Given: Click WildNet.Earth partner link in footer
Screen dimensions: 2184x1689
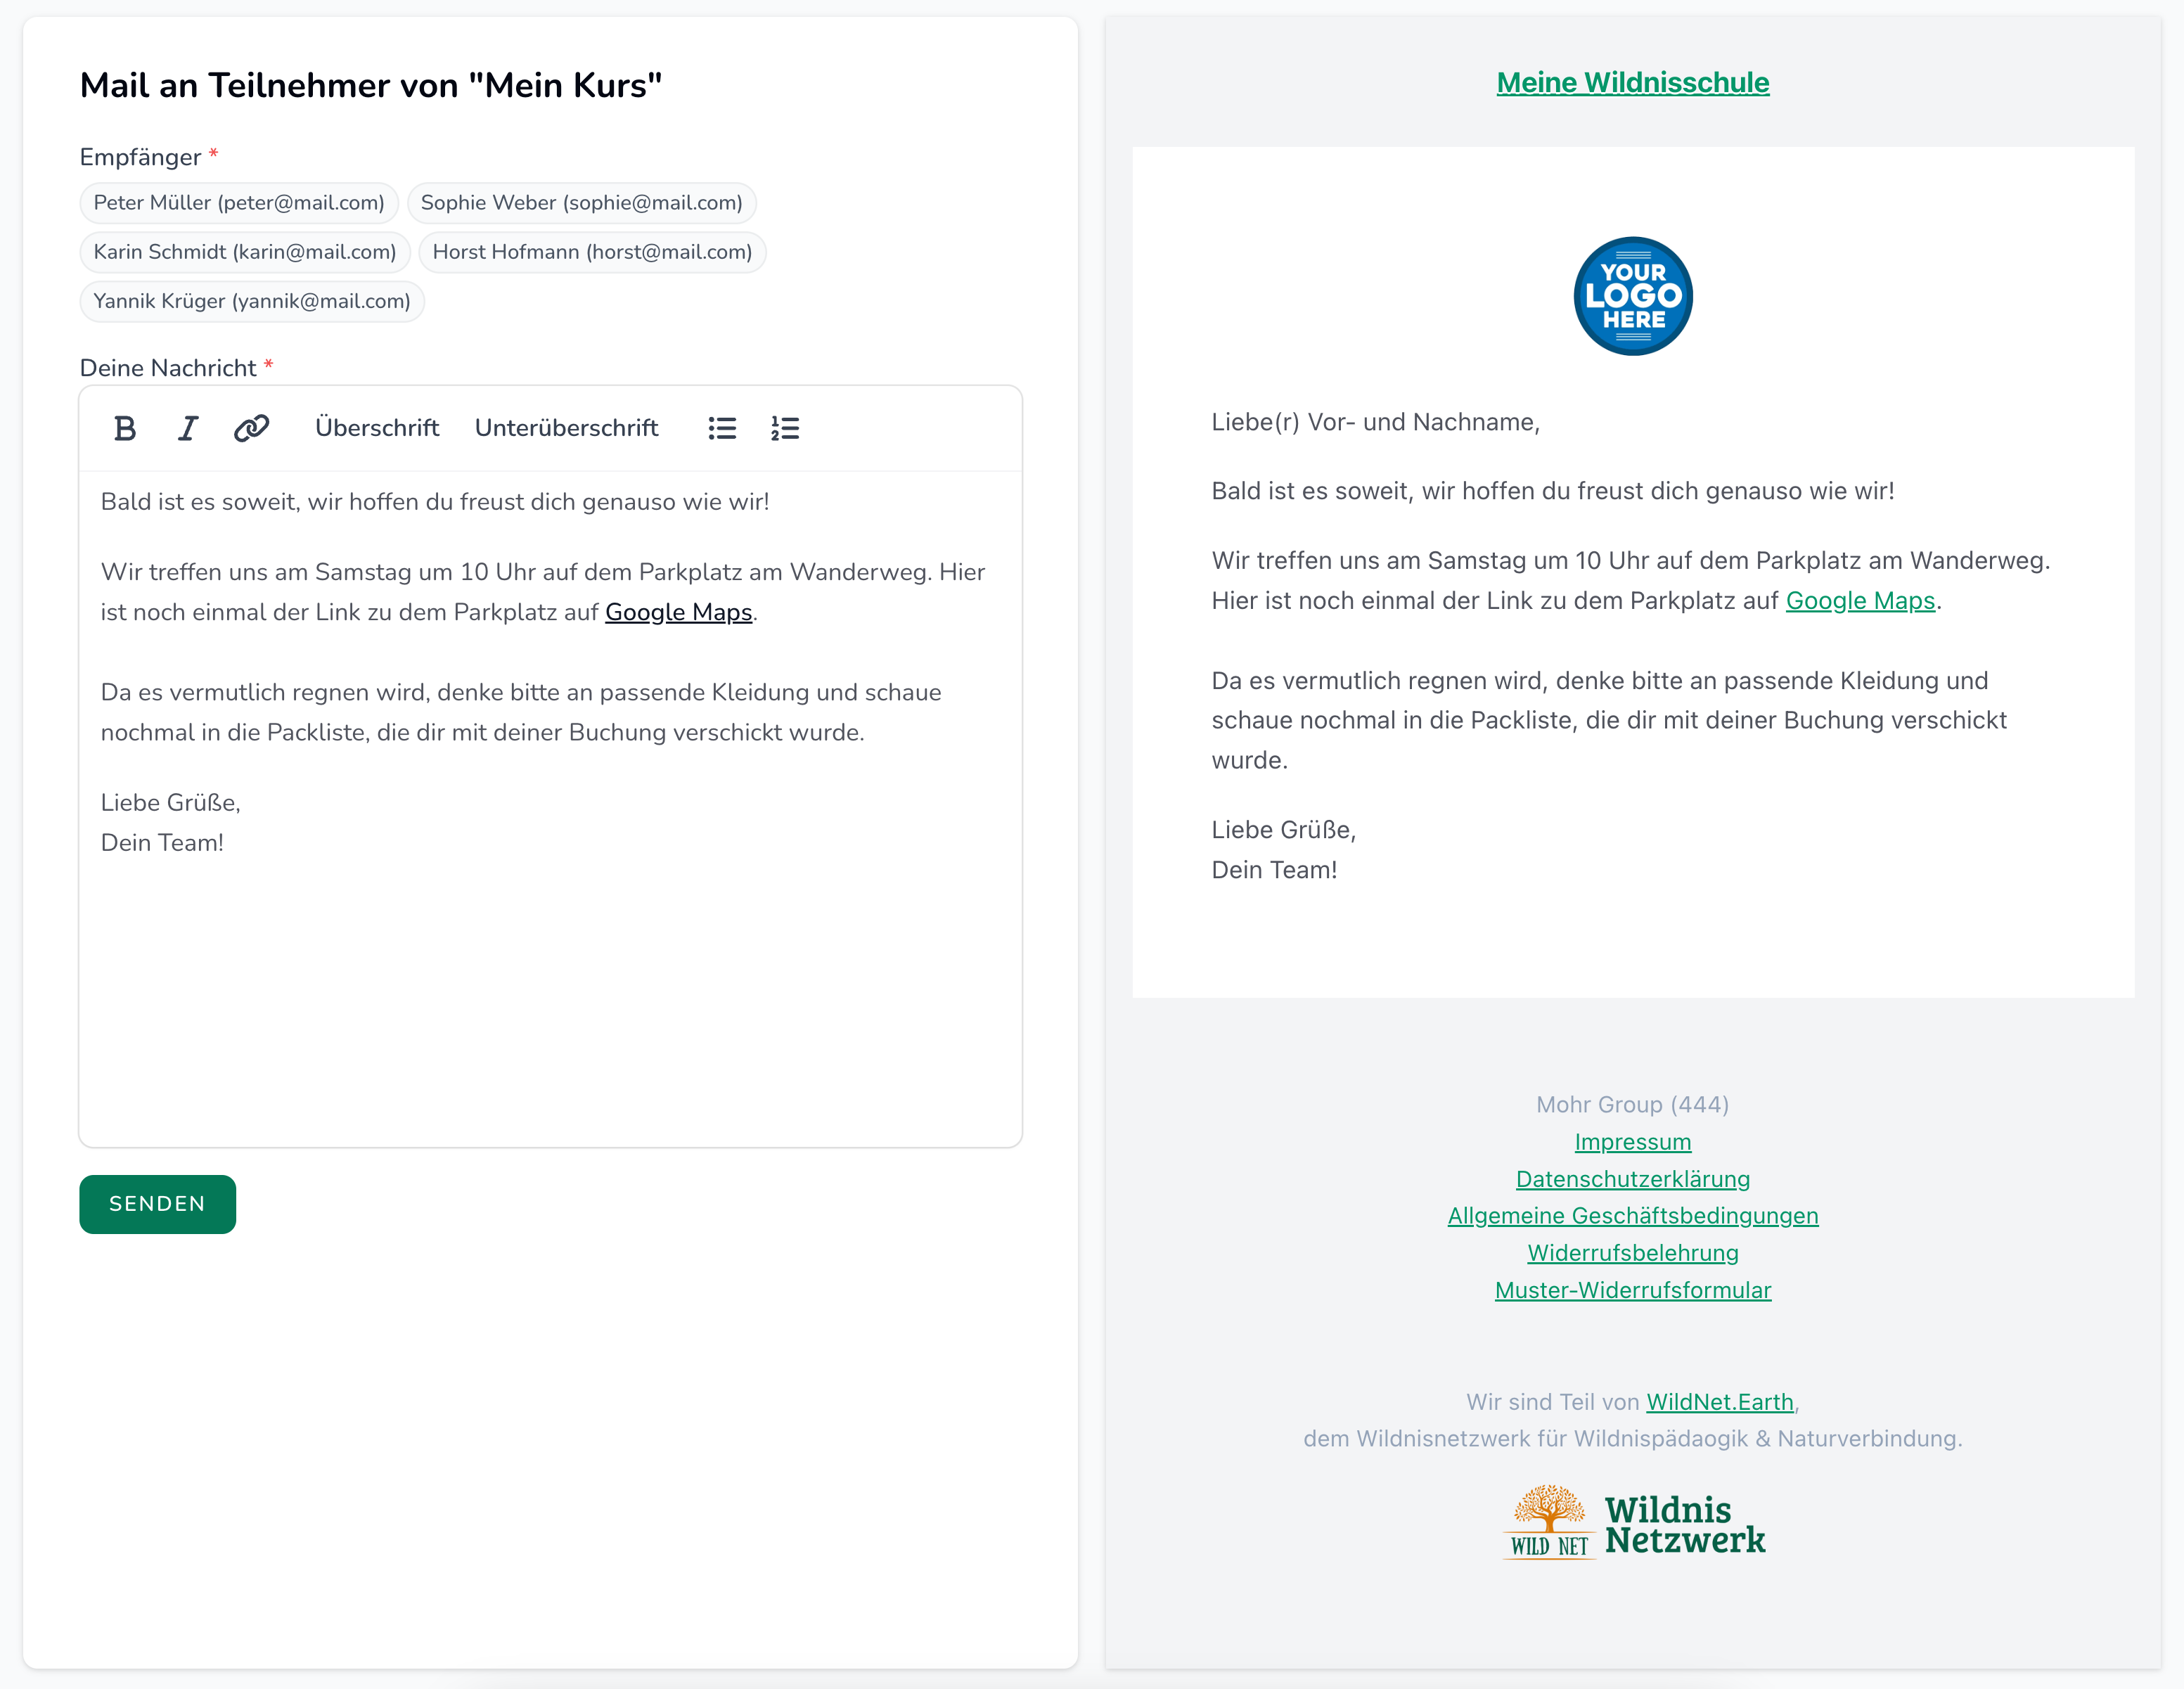Looking at the screenshot, I should tap(1719, 1402).
